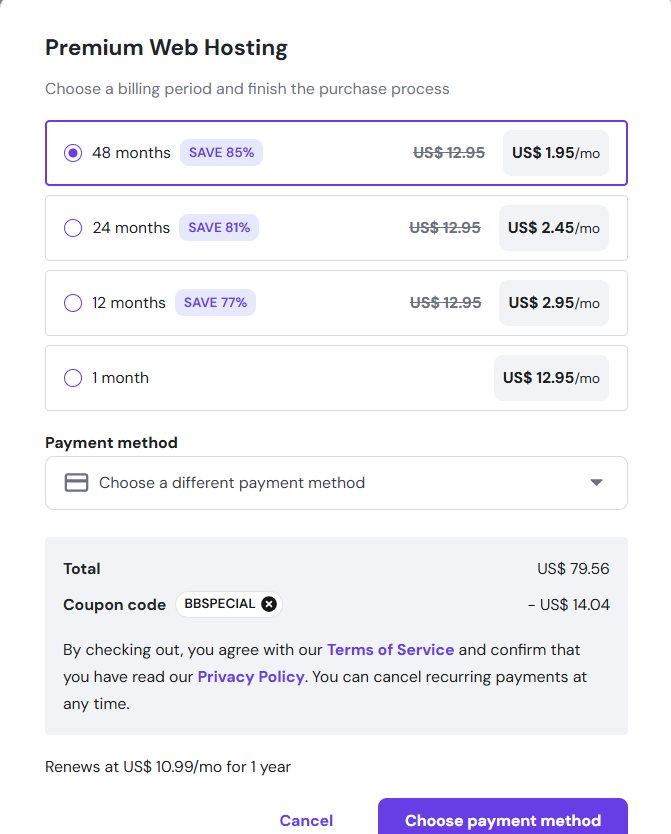Click the US$ 2.95/mo price tag
Screen dimensions: 671x834
tap(553, 303)
